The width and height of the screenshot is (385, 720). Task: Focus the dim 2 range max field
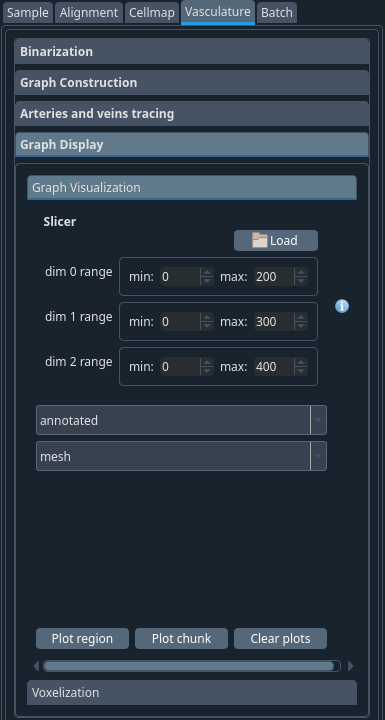pyautogui.click(x=274, y=367)
